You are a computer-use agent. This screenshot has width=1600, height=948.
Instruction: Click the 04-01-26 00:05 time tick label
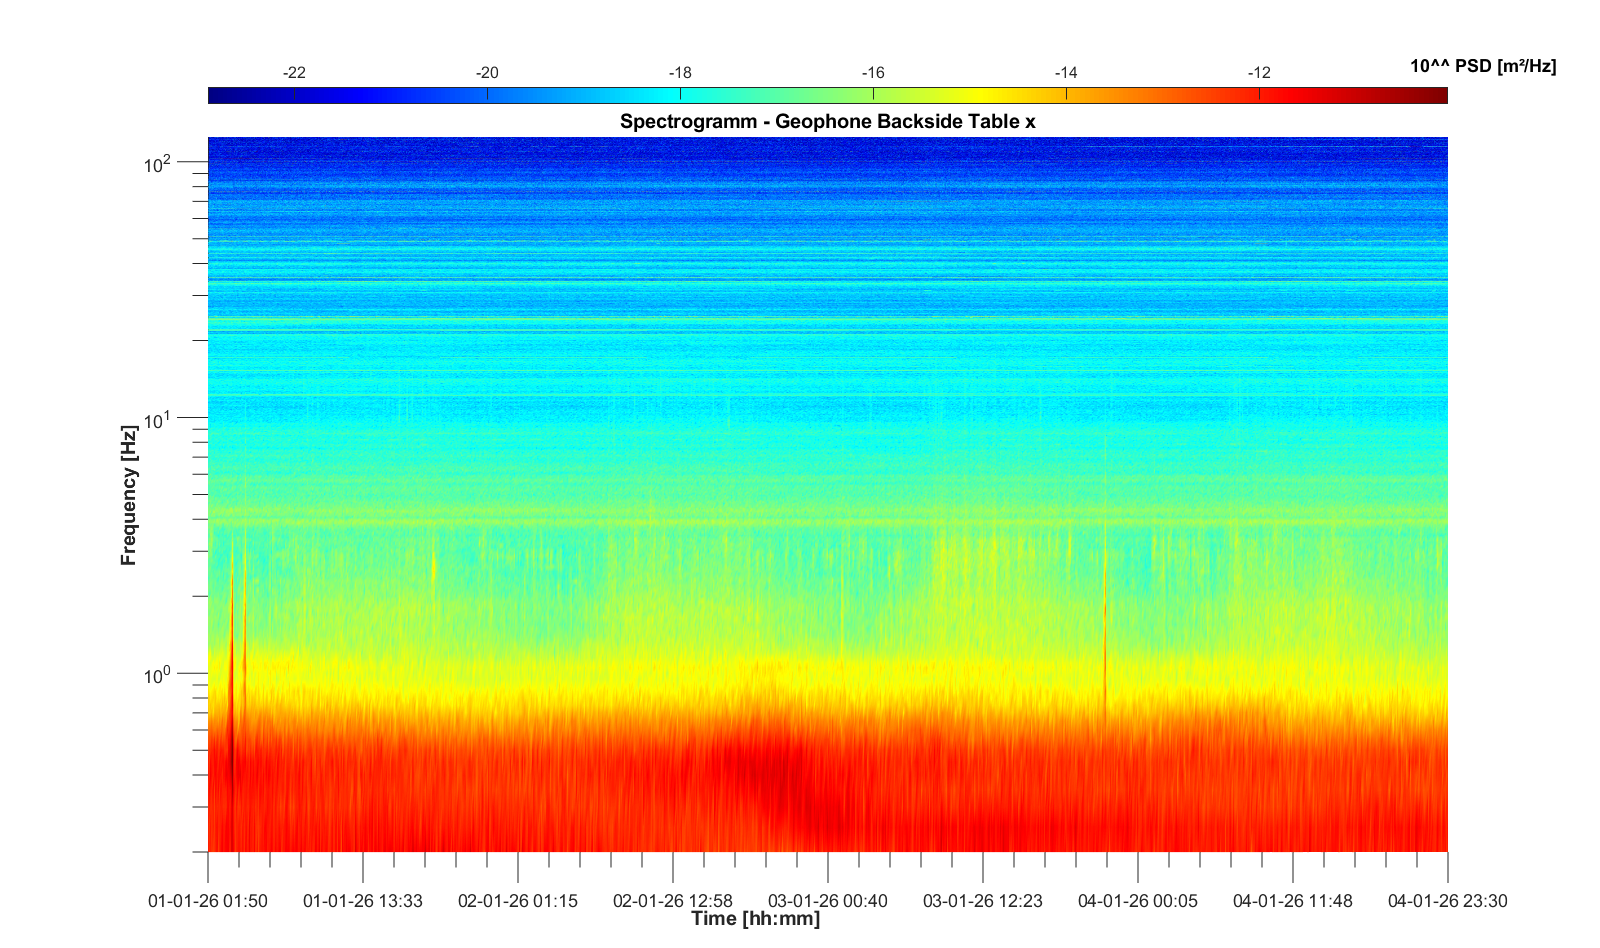point(1138,901)
